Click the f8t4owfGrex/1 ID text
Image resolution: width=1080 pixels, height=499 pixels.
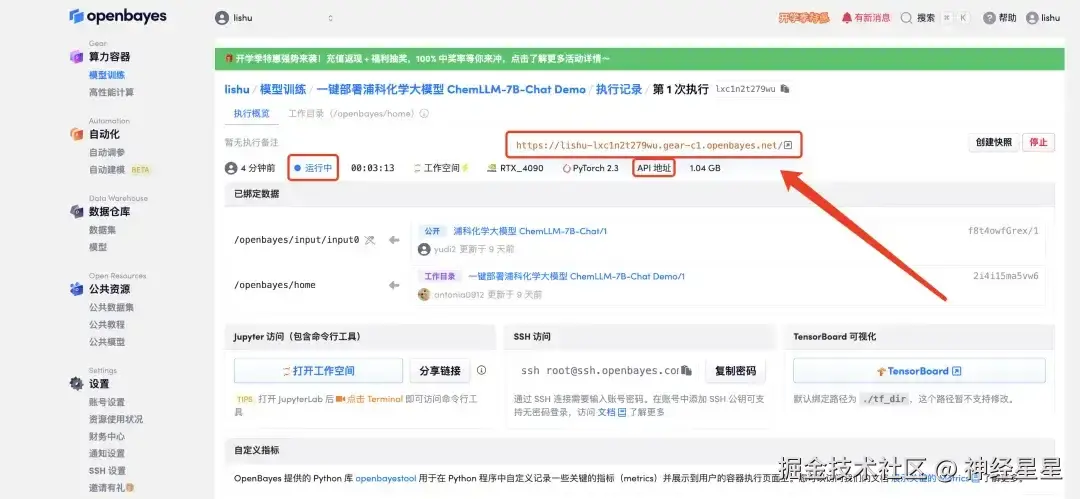click(x=1003, y=231)
